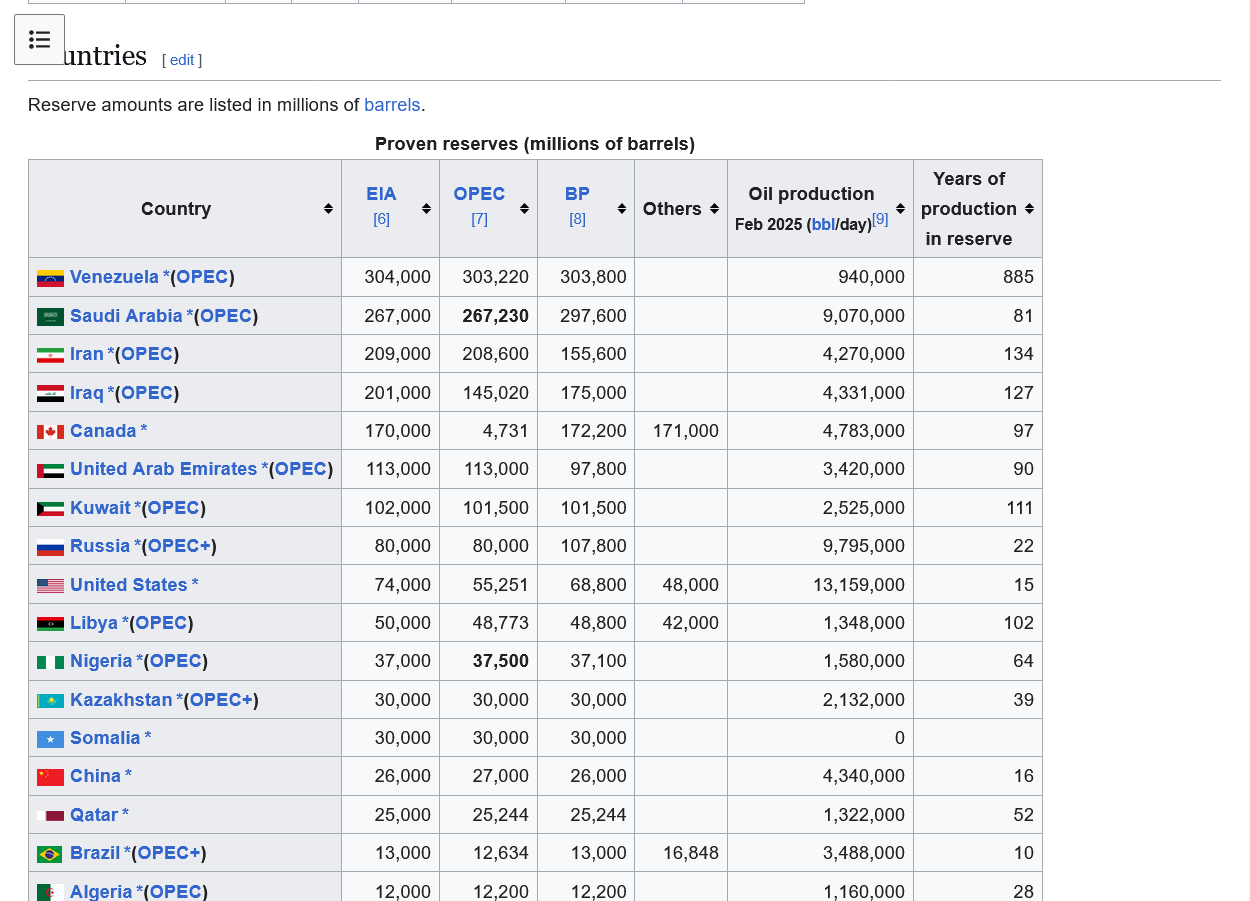
Task: Click the Kazakhstan flag icon
Action: [x=50, y=701]
